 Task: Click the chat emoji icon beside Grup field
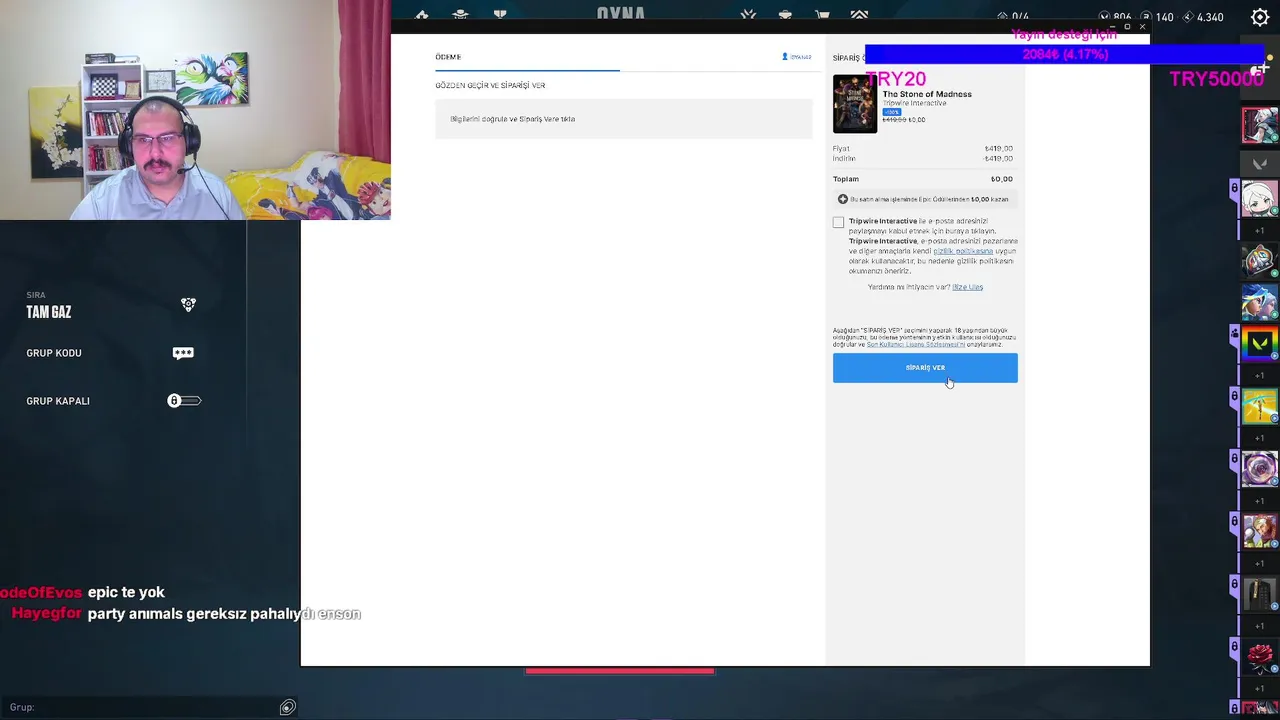pos(288,707)
